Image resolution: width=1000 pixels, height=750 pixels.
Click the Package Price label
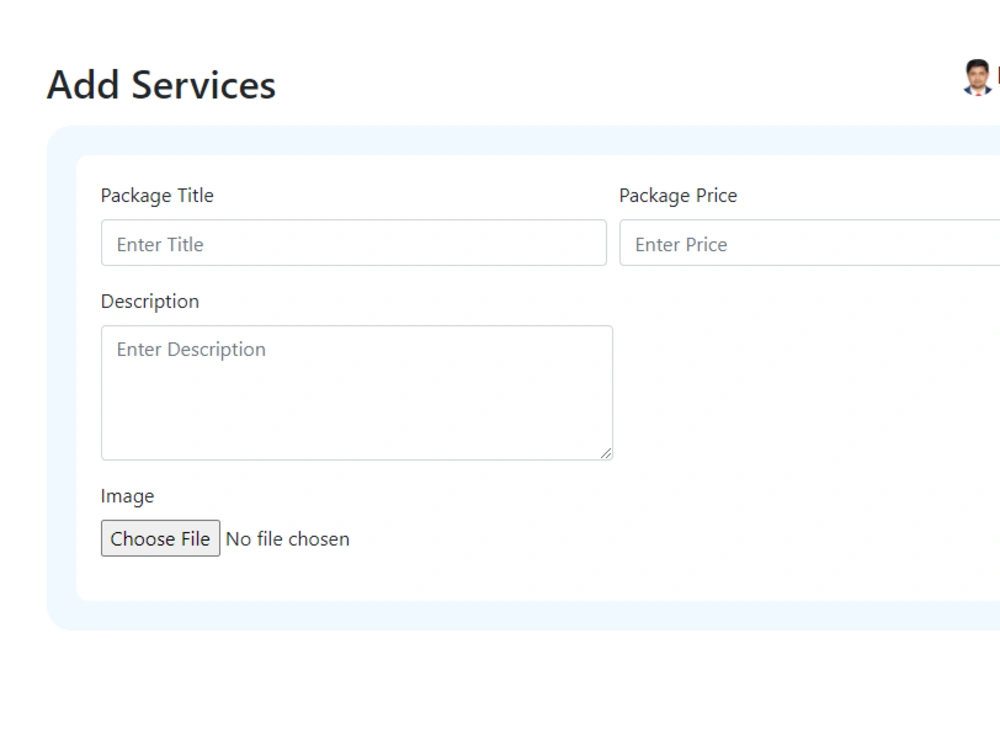click(678, 196)
